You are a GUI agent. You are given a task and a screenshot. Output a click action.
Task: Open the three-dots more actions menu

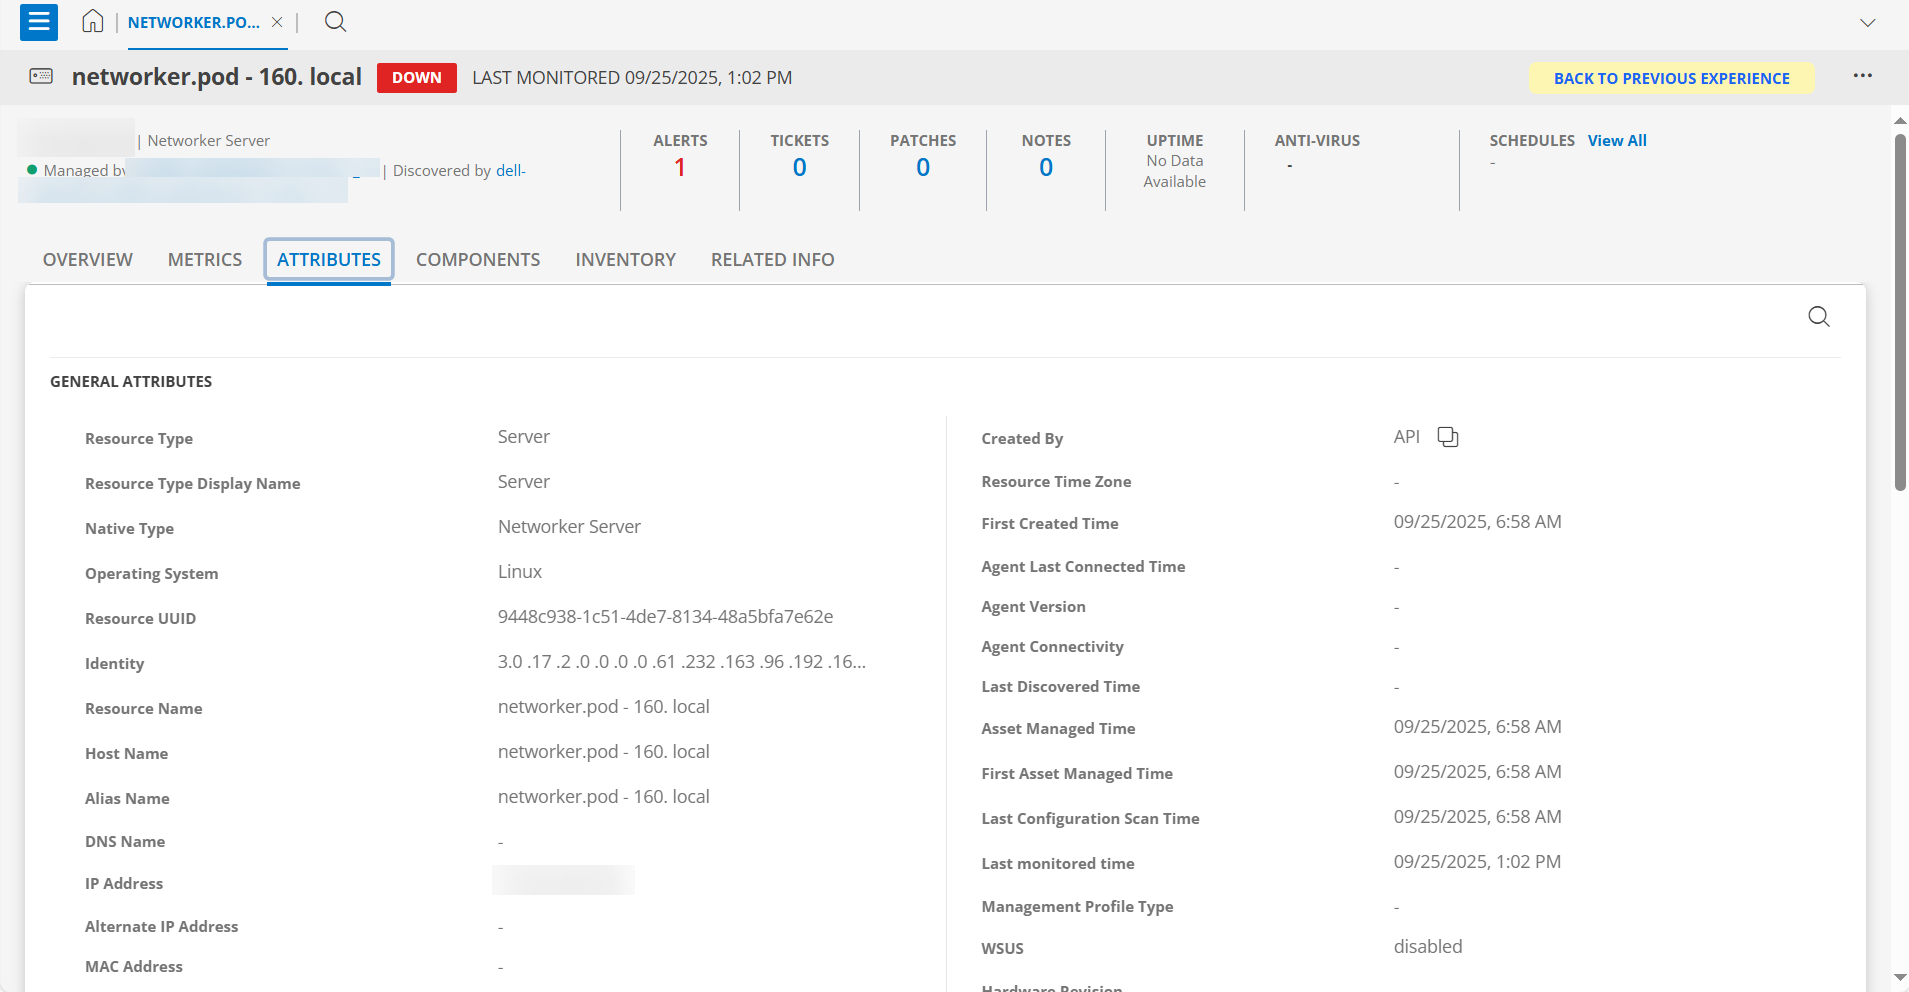pos(1862,76)
